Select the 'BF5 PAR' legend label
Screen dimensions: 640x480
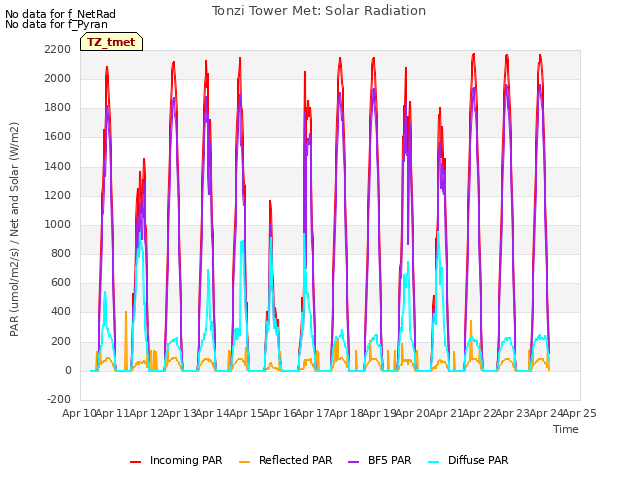[x=389, y=460]
